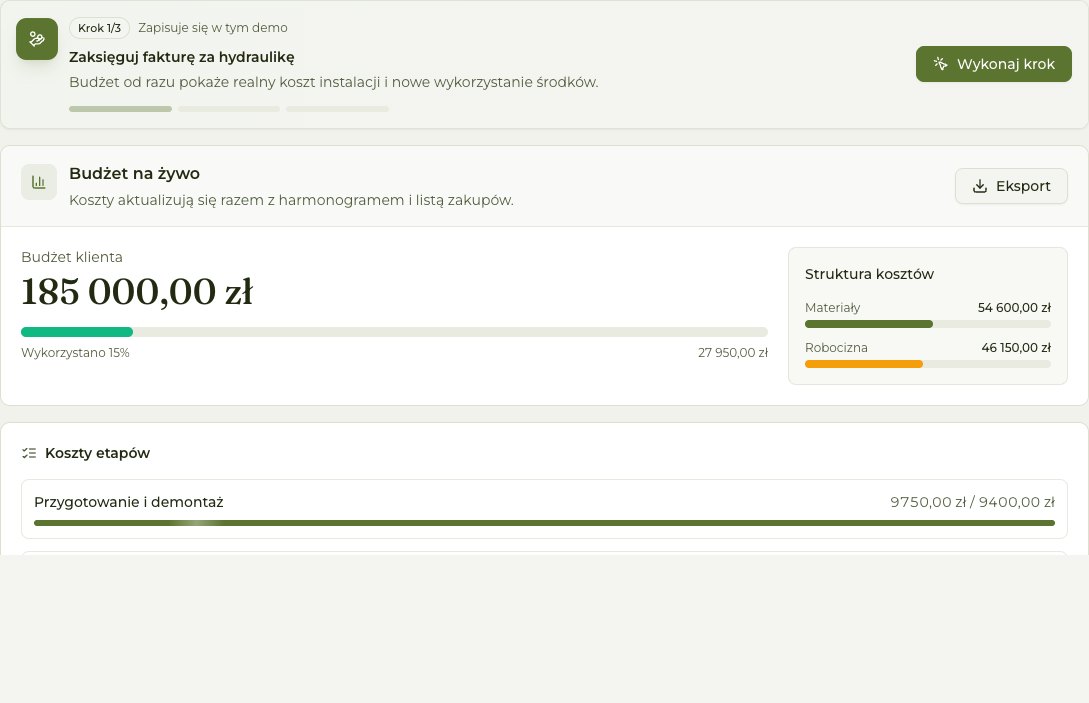Click the 27 950,00 zł spent value

point(733,353)
